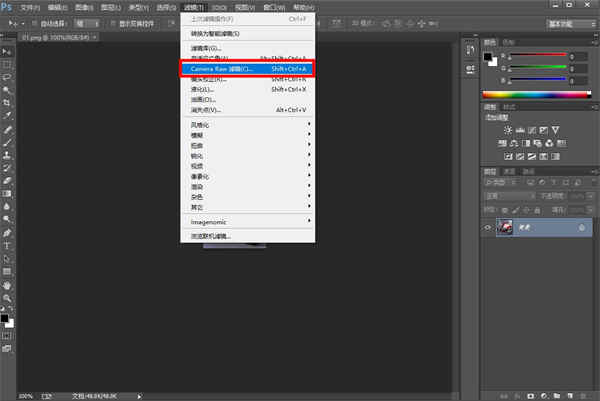Select the Horizontal Type tool
Image resolution: width=600 pixels, height=401 pixels.
tap(8, 244)
